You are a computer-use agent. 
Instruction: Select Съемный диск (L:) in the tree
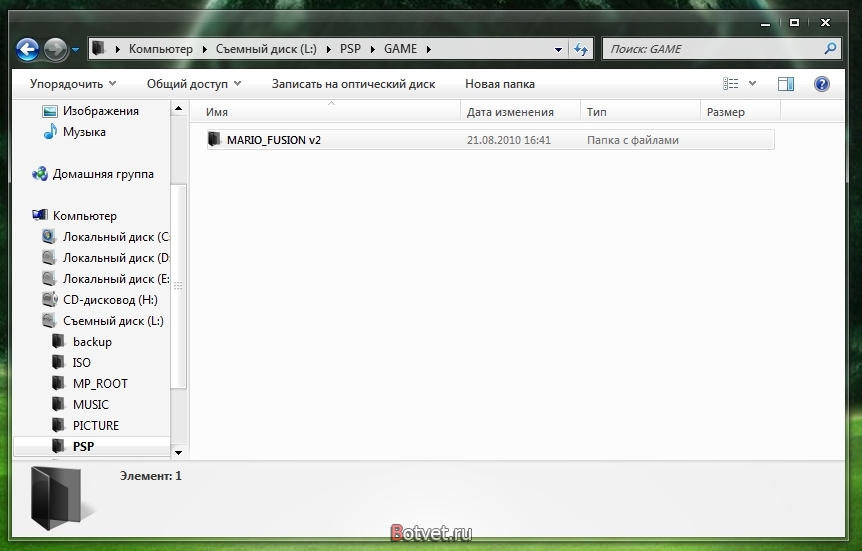113,321
